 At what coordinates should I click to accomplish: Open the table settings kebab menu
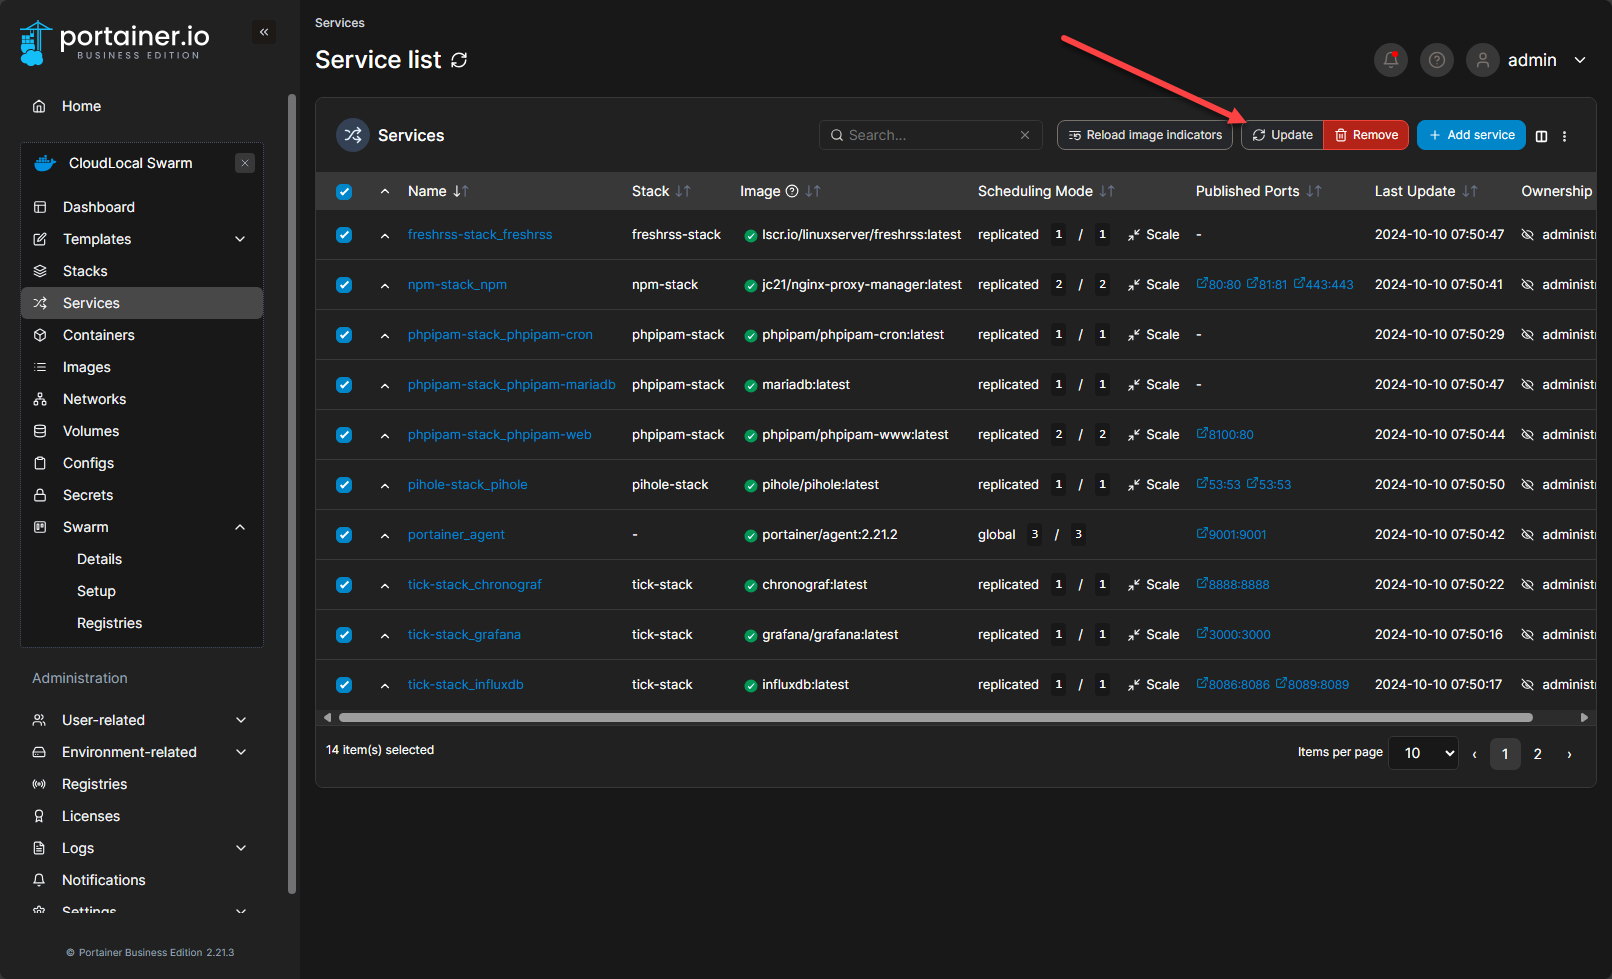pos(1564,136)
